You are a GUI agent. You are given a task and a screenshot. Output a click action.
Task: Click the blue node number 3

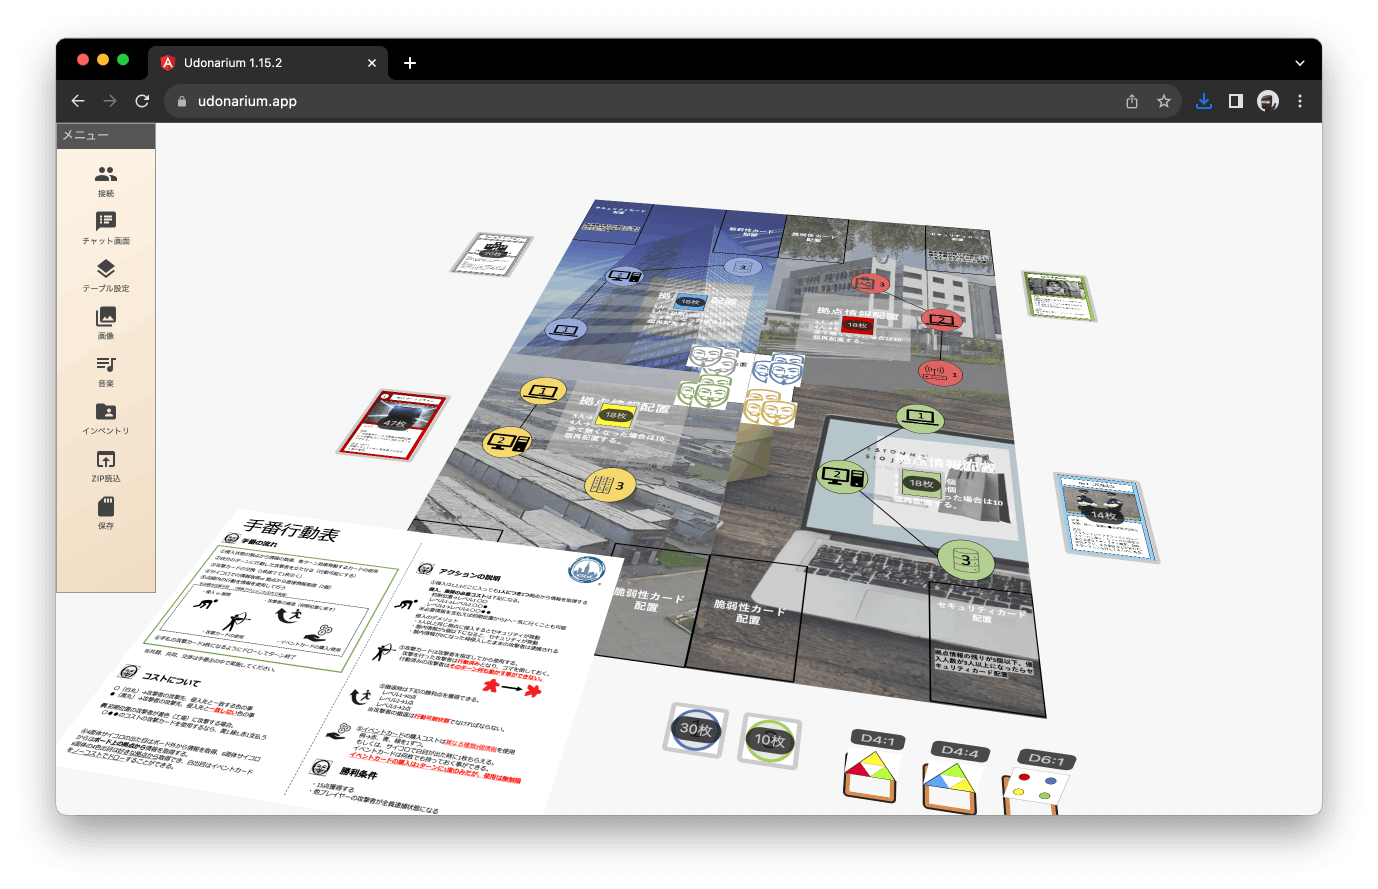click(743, 267)
